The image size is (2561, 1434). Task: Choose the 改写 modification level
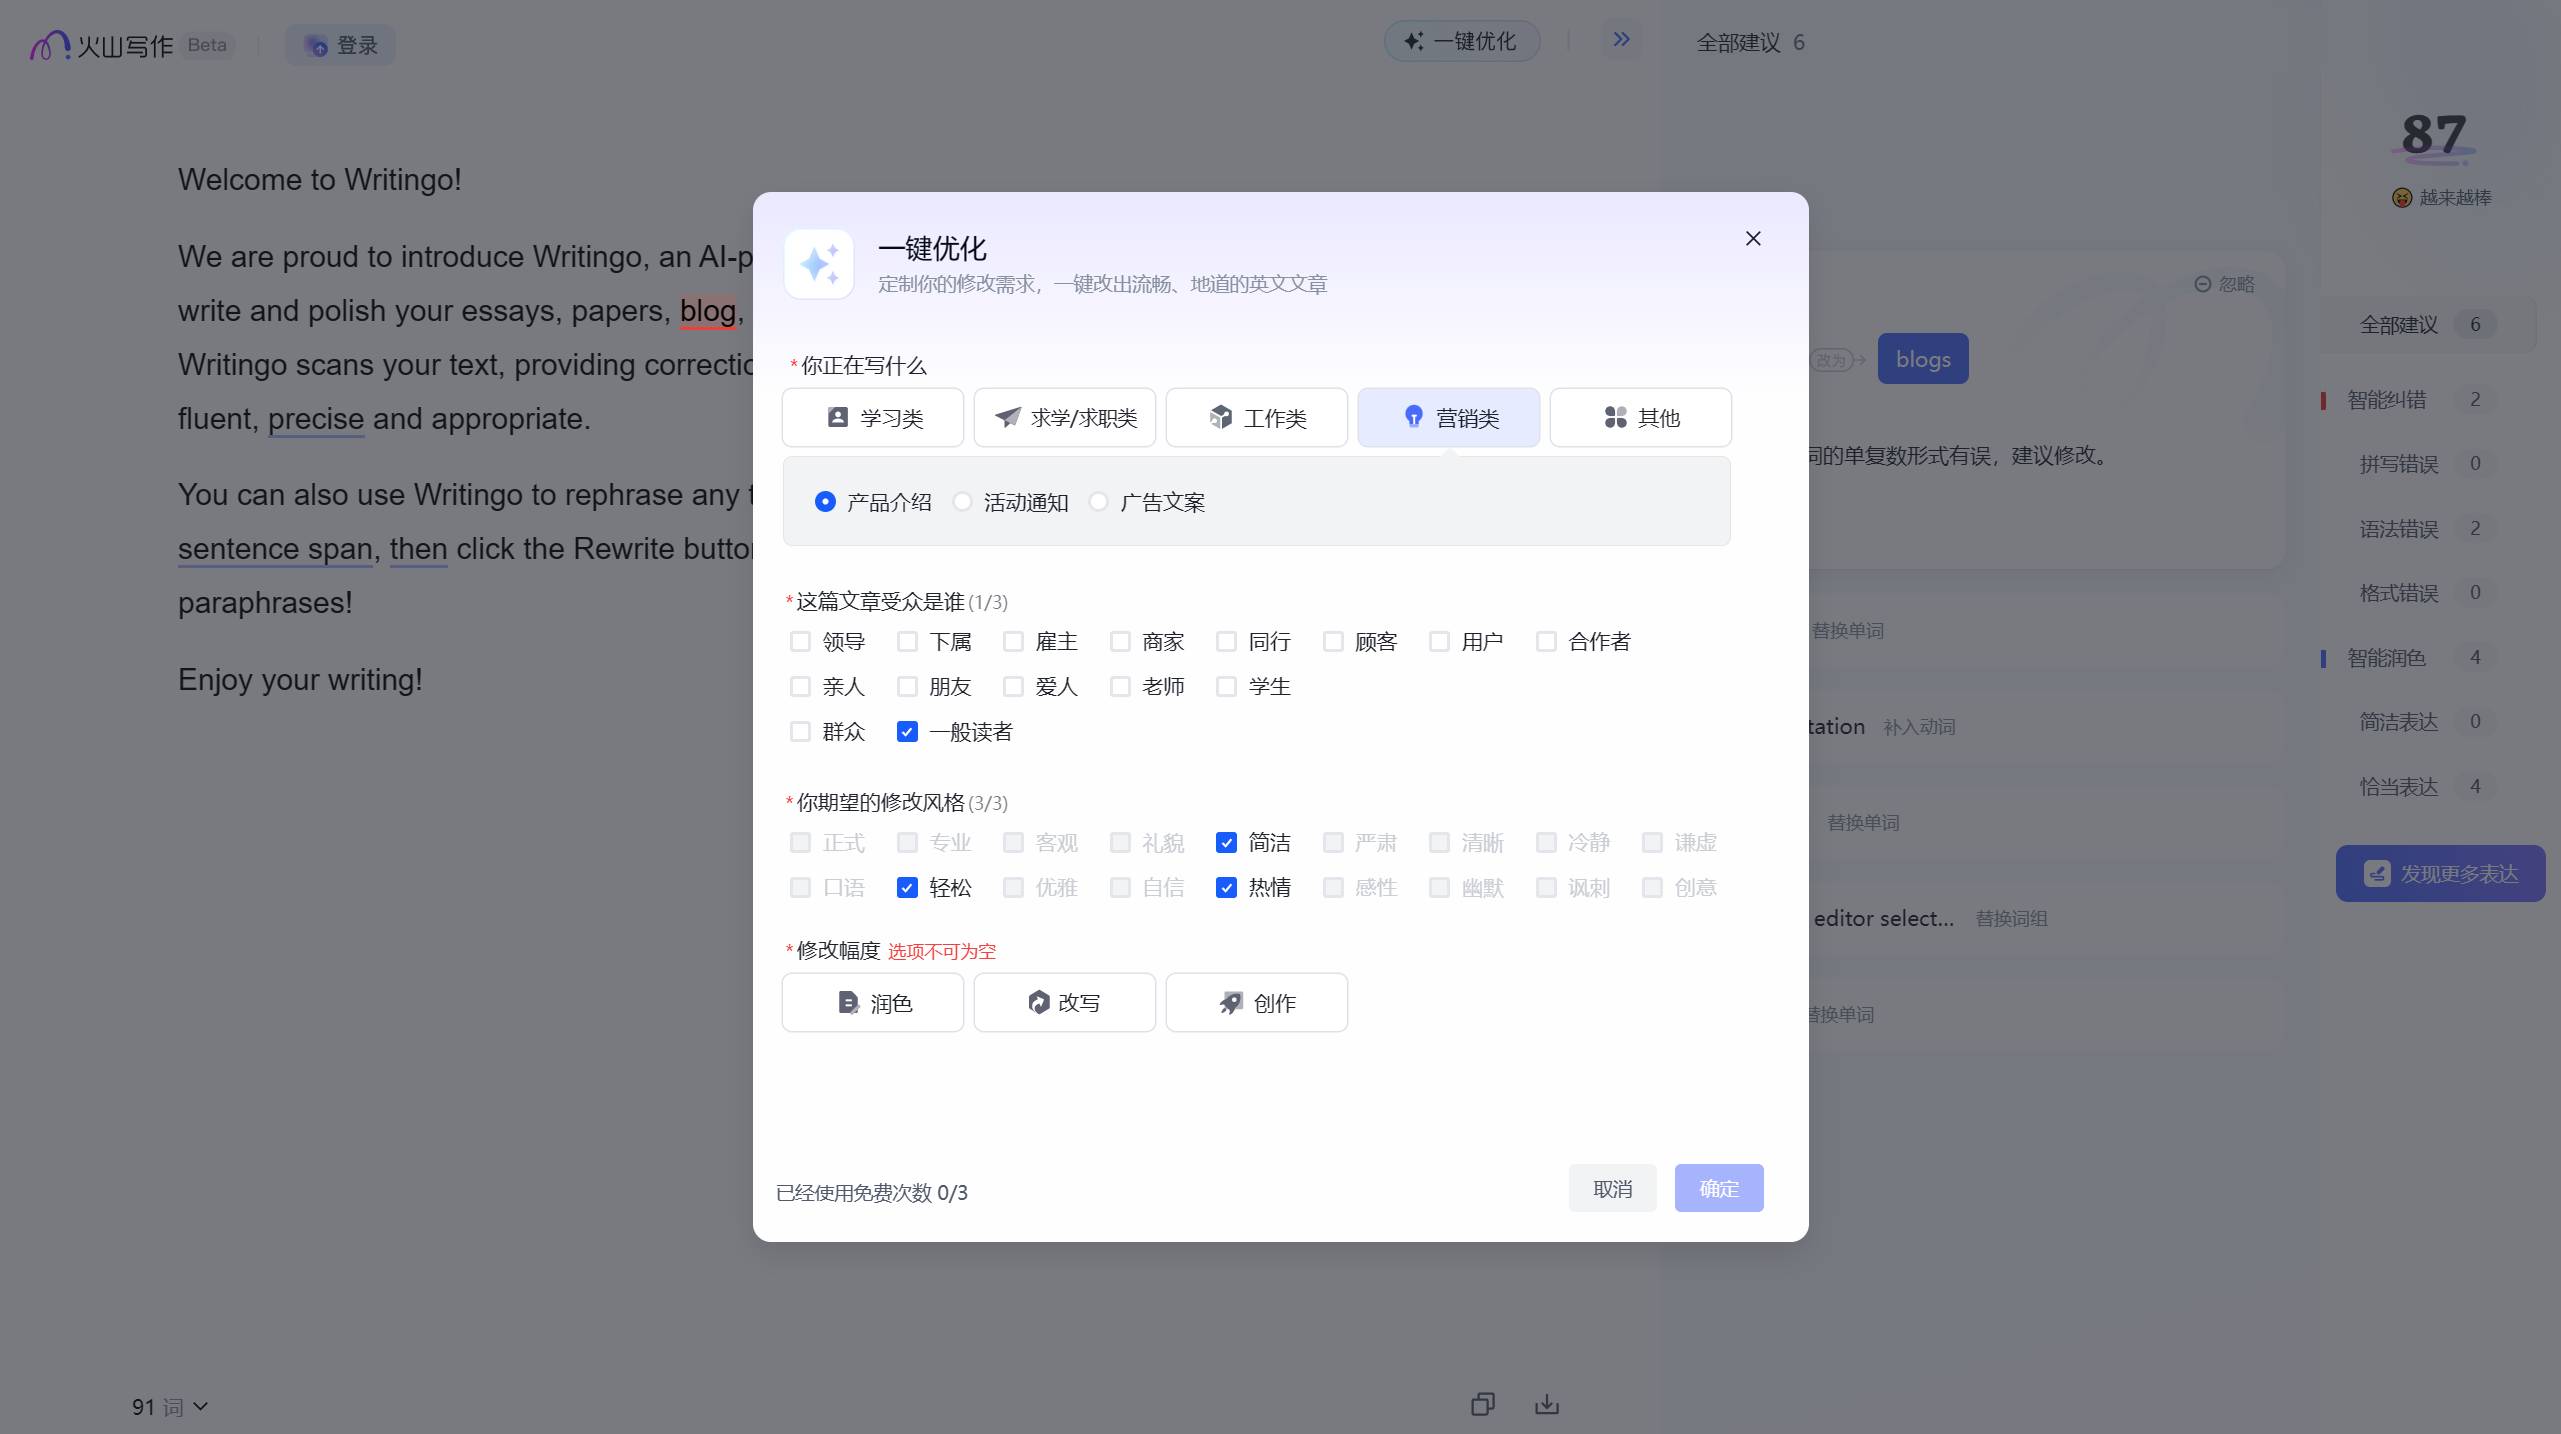(x=1064, y=1003)
